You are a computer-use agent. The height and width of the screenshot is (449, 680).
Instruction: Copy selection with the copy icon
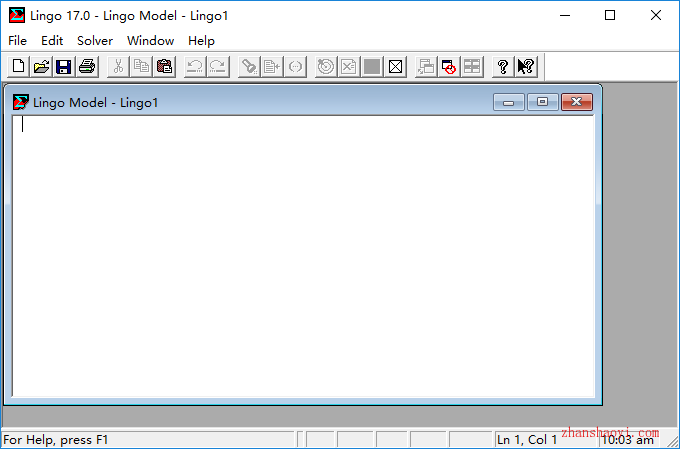point(141,66)
